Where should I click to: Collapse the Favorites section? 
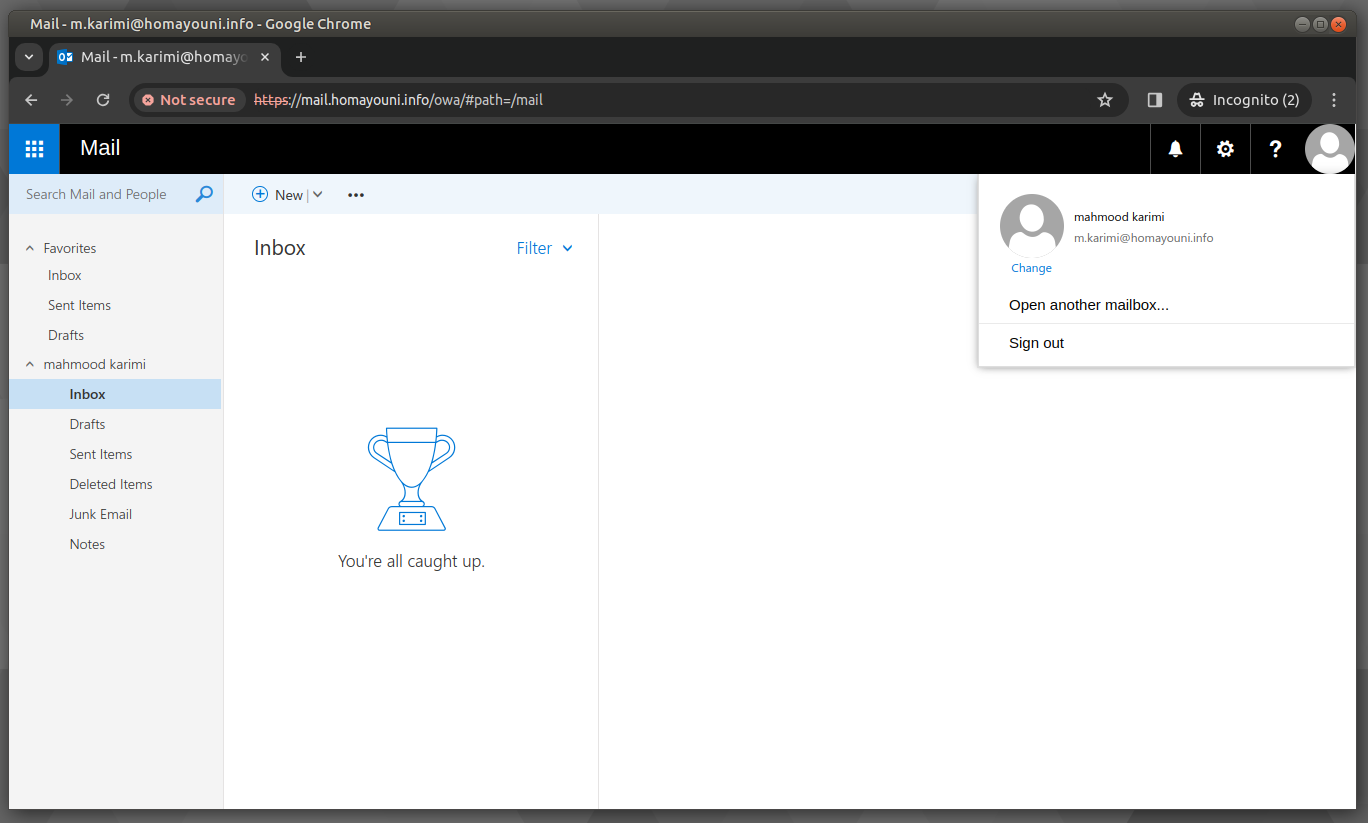click(30, 248)
